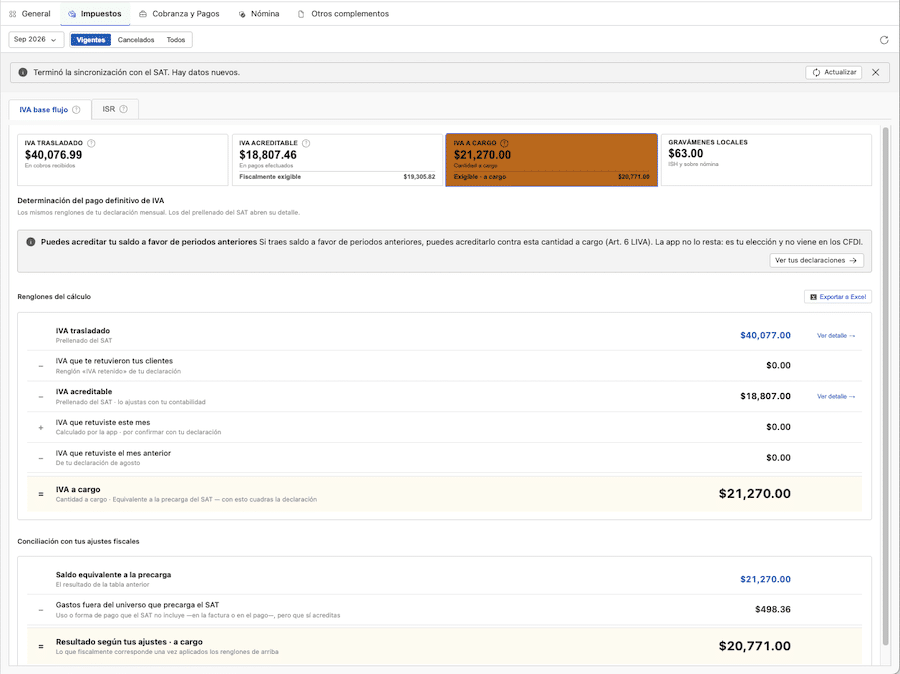900x674 pixels.
Task: Click the 'Conciliación con tus ajustes fiscales' heading
Action: pos(78,541)
